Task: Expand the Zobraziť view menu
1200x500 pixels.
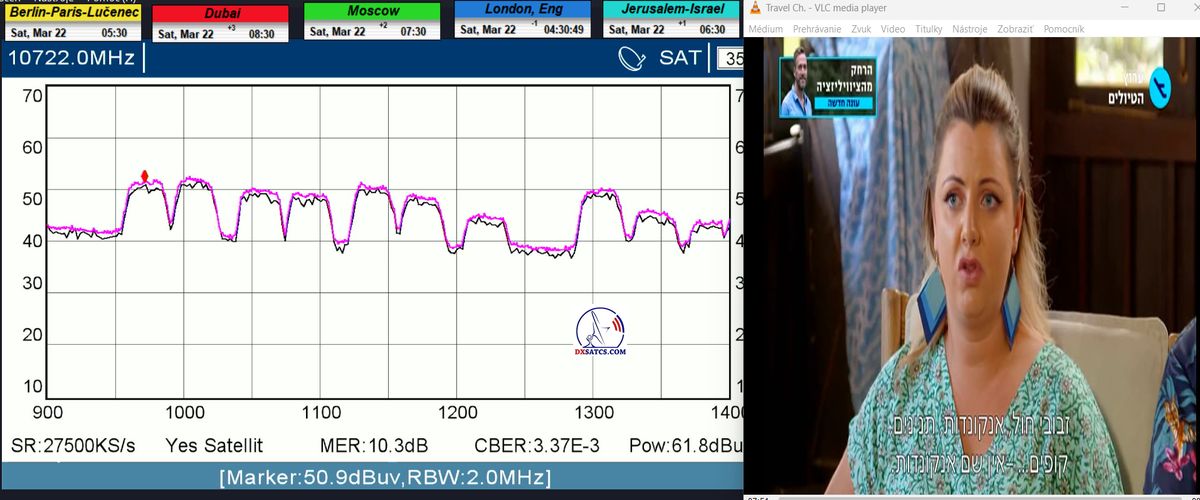Action: click(1015, 29)
